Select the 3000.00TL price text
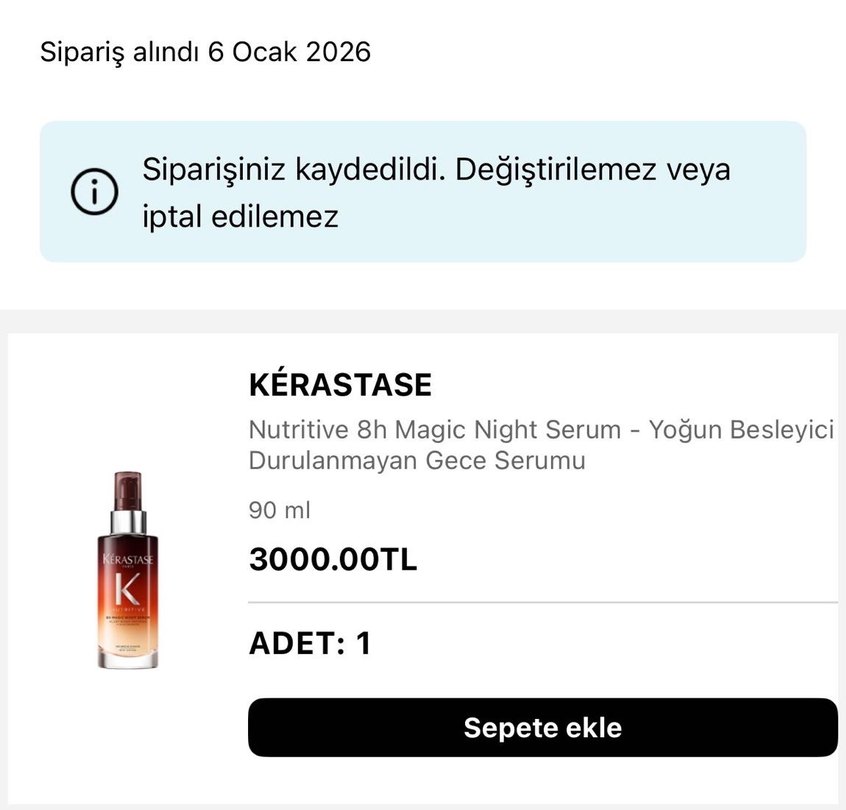The width and height of the screenshot is (846, 810). tap(333, 558)
